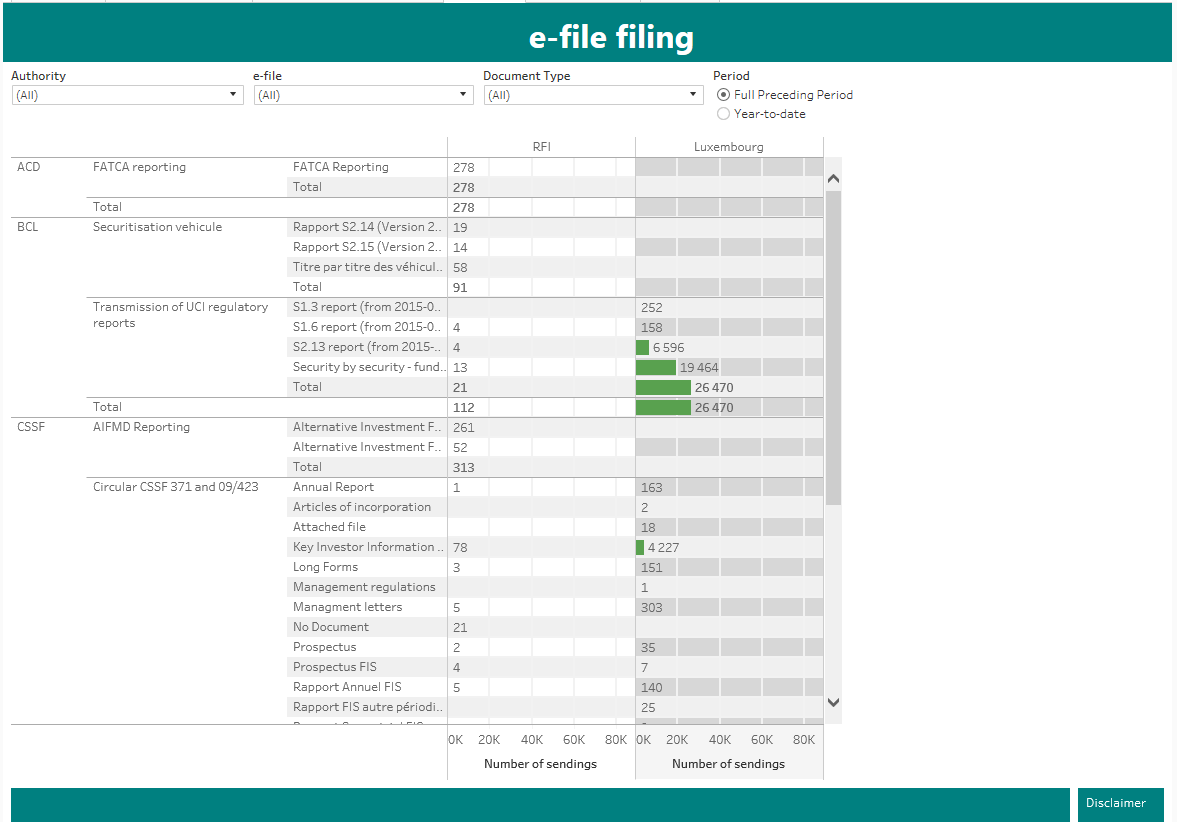Select the S2.13 report green bar
This screenshot has width=1177, height=822.
pyautogui.click(x=642, y=347)
